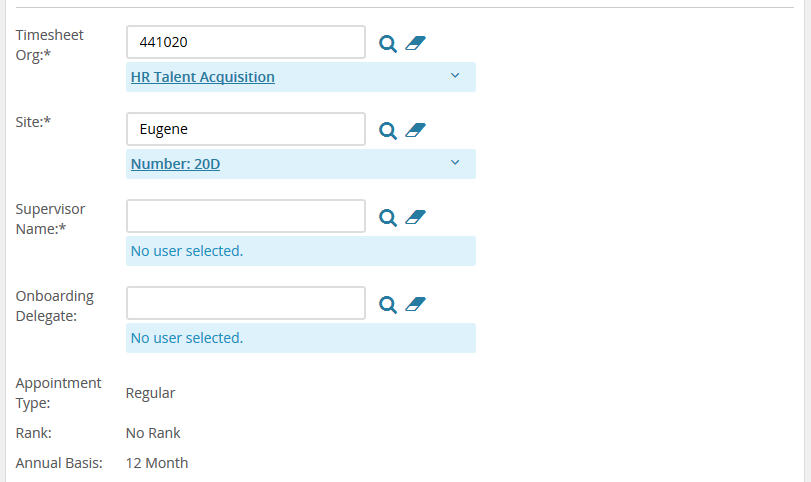Expand the Number: 20D details chevron
The image size is (811, 482).
[x=455, y=162]
